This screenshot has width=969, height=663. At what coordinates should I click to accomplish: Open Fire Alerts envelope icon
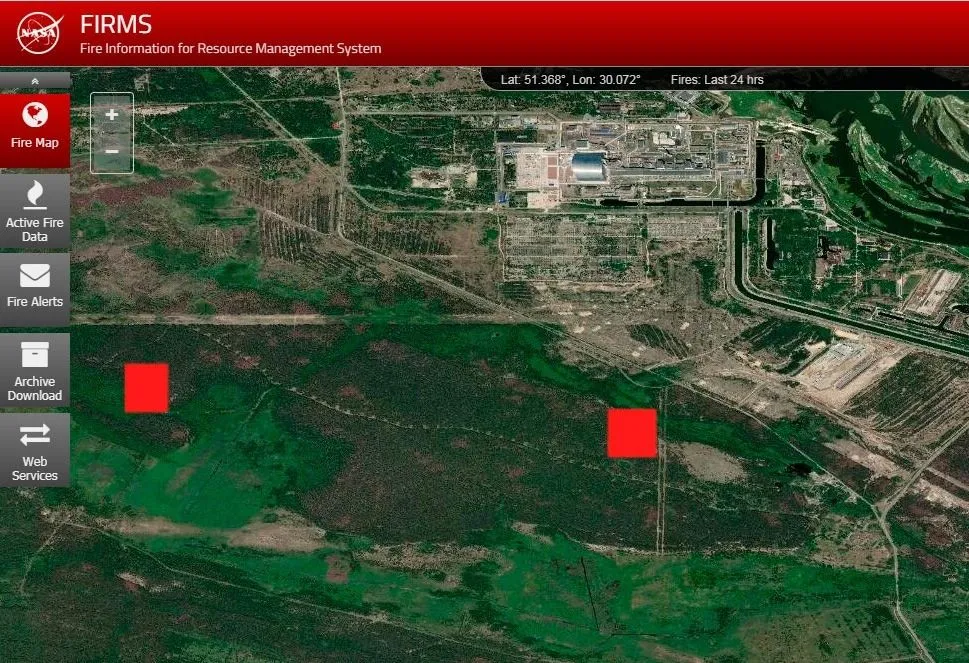pyautogui.click(x=35, y=274)
